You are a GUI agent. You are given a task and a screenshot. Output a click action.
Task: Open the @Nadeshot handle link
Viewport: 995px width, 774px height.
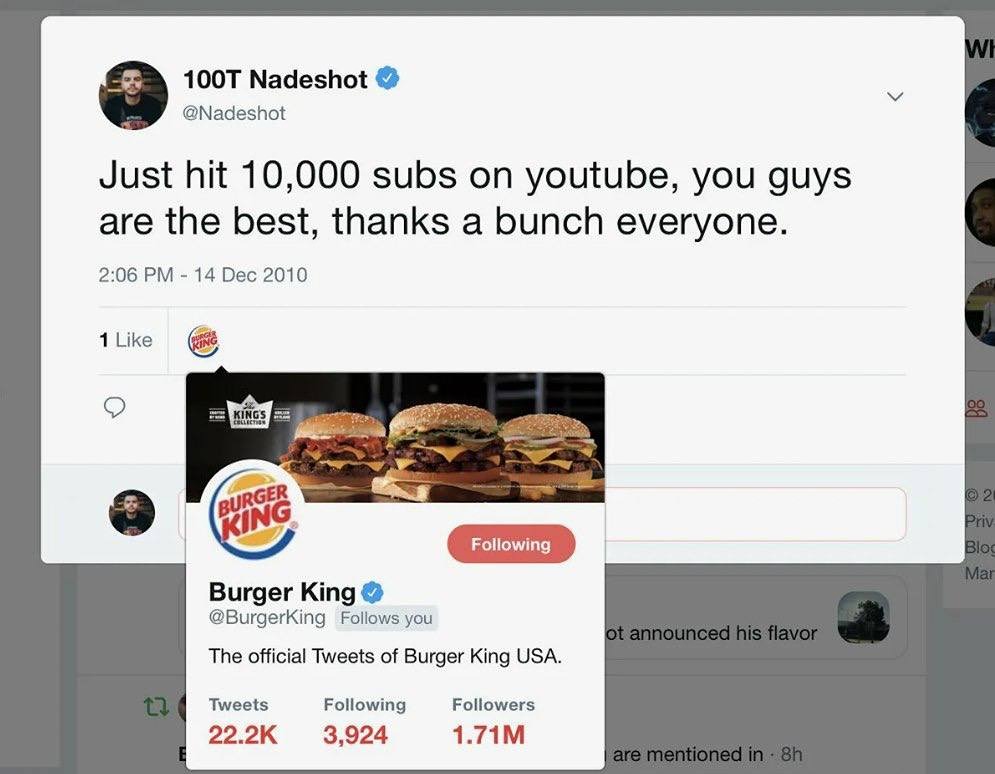tap(234, 113)
